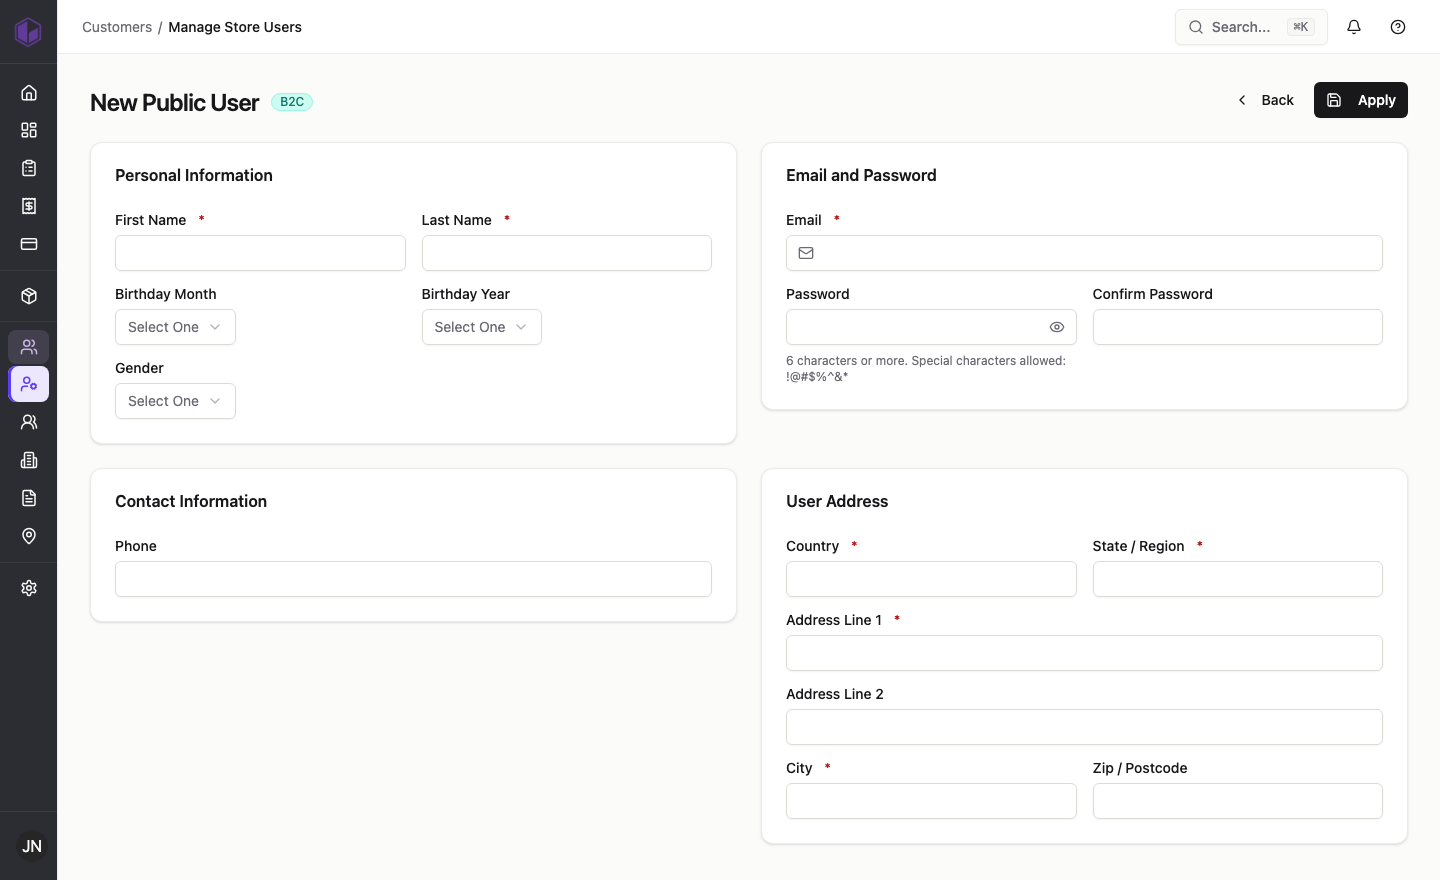Viewport: 1440px width, 880px height.
Task: Open the document page sidebar icon
Action: coord(29,498)
